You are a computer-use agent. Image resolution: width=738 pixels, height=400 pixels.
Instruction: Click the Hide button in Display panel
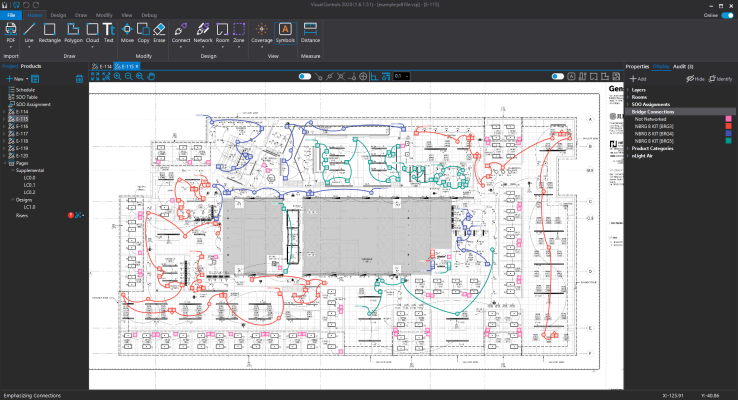coord(695,79)
